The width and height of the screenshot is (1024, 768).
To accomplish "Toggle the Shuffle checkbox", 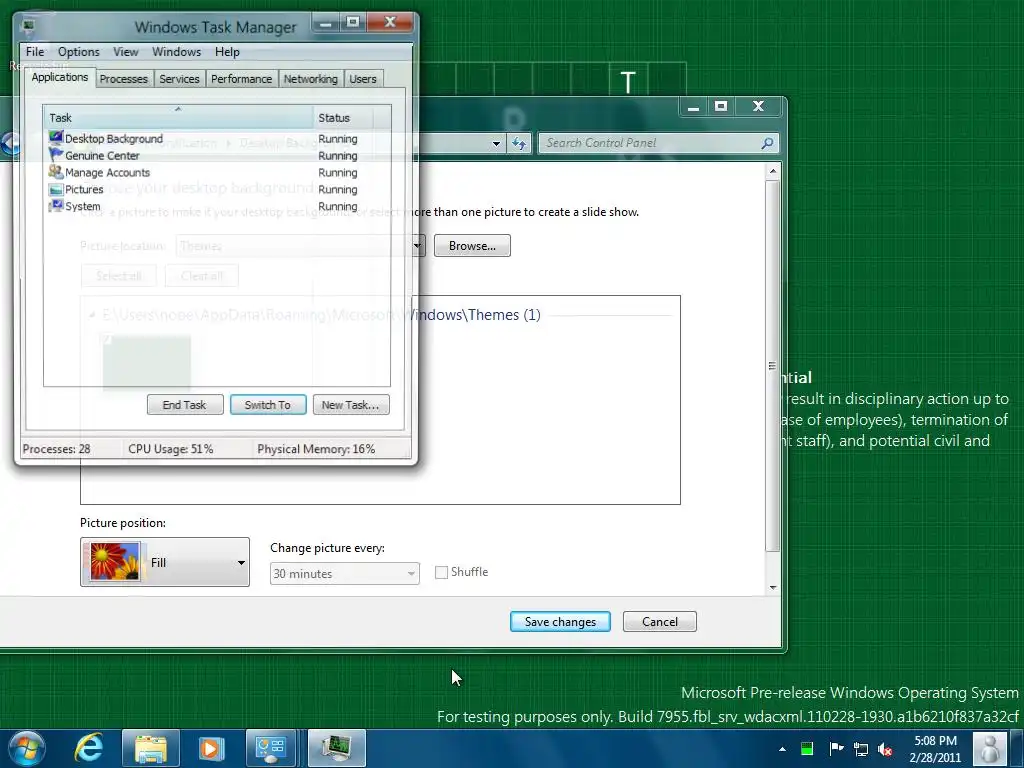I will tap(441, 572).
